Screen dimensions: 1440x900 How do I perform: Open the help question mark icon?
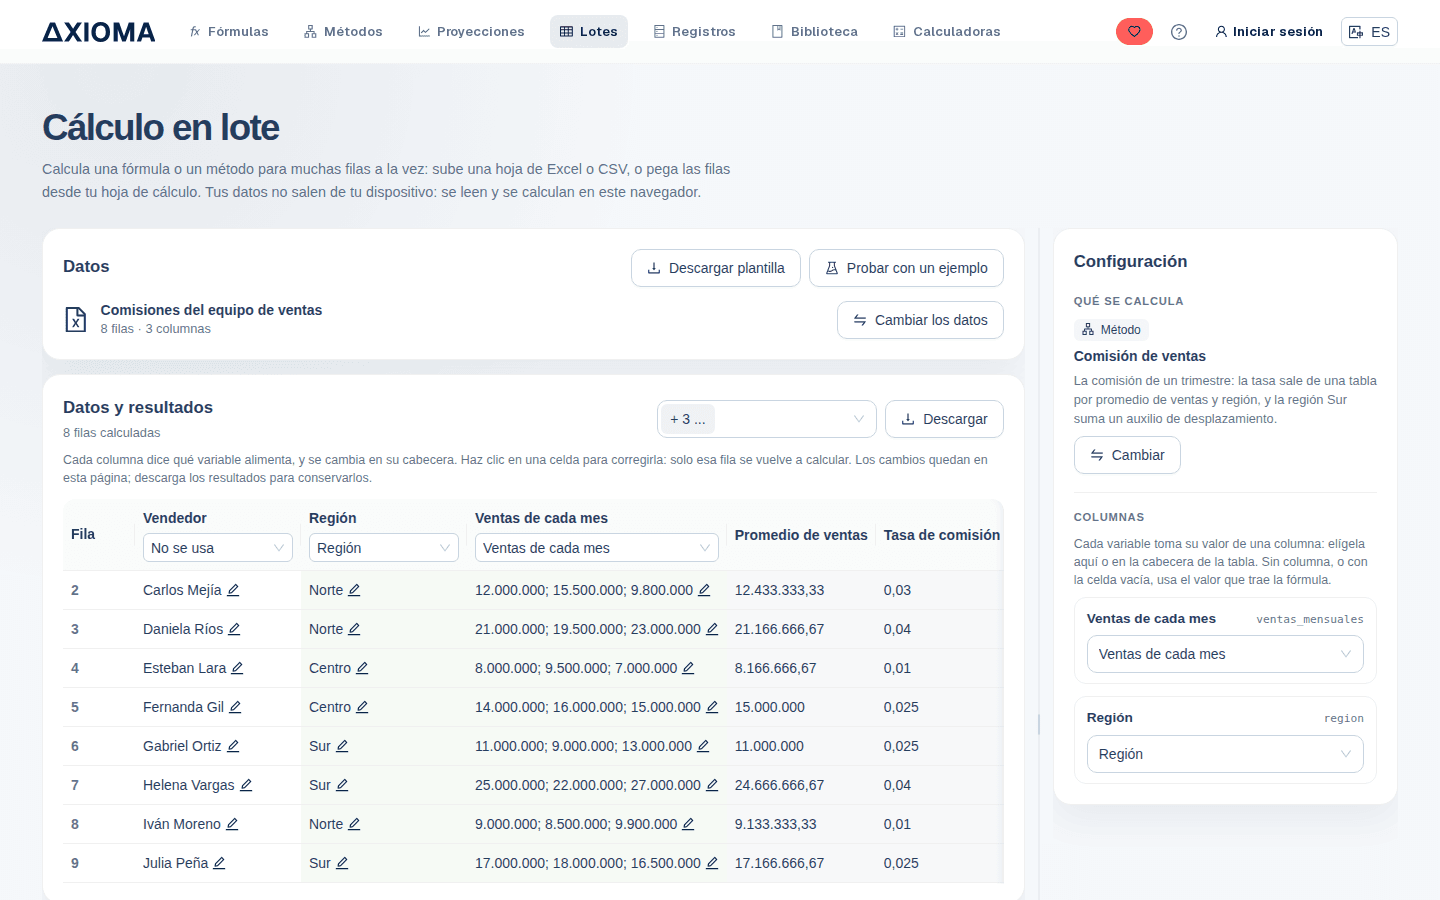coord(1179,32)
